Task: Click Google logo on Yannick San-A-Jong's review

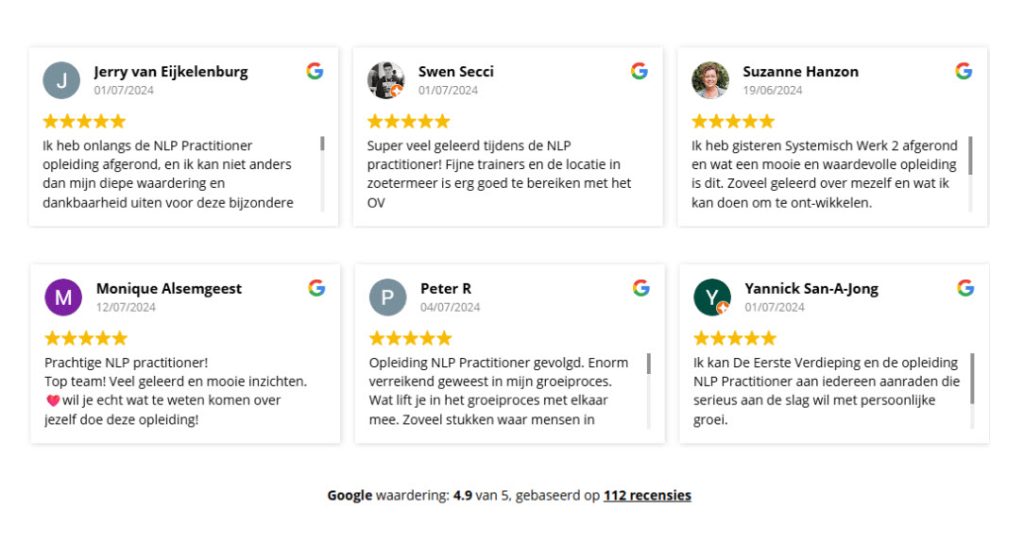Action: pyautogui.click(x=965, y=288)
